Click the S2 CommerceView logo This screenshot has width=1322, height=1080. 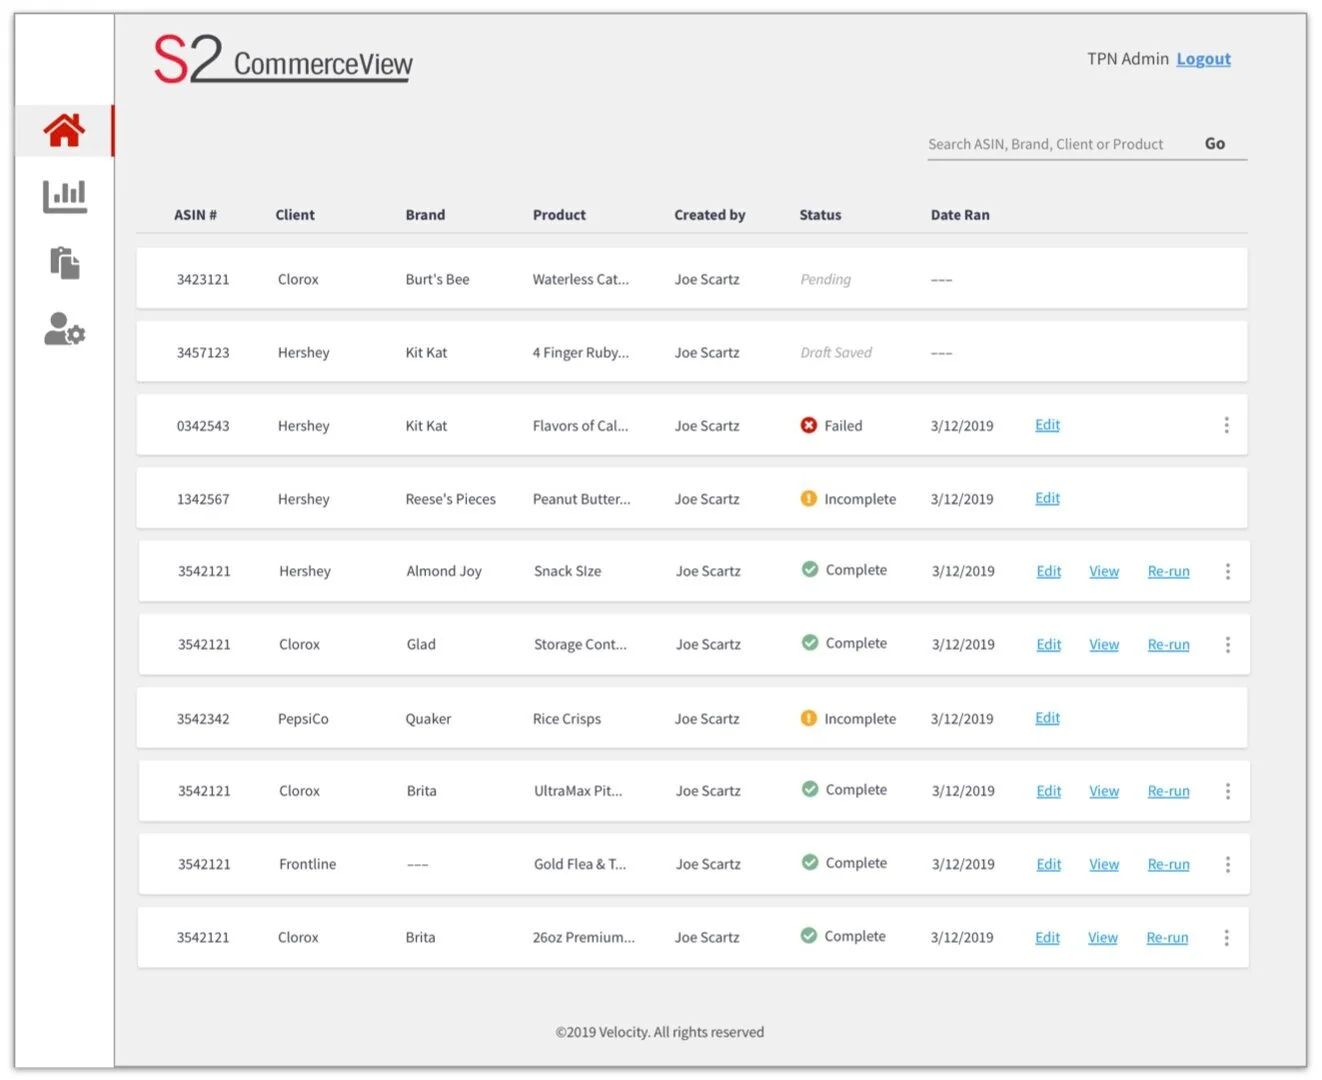(x=282, y=60)
